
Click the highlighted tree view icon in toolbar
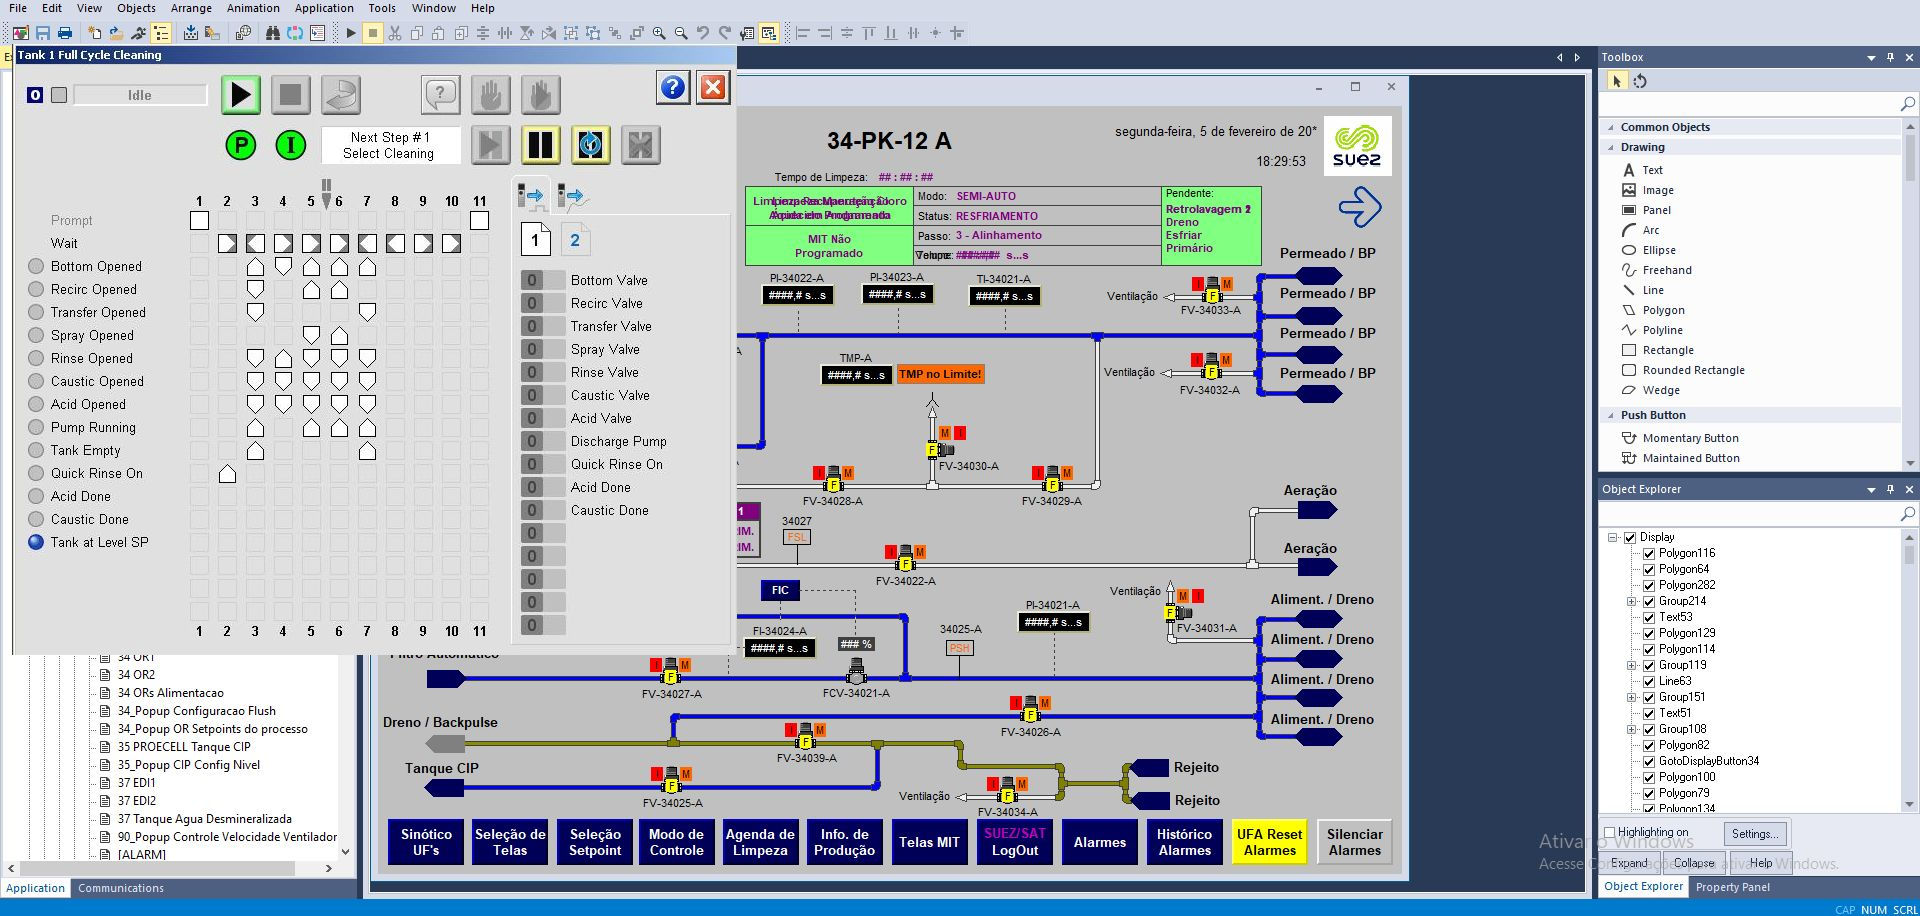(x=161, y=33)
